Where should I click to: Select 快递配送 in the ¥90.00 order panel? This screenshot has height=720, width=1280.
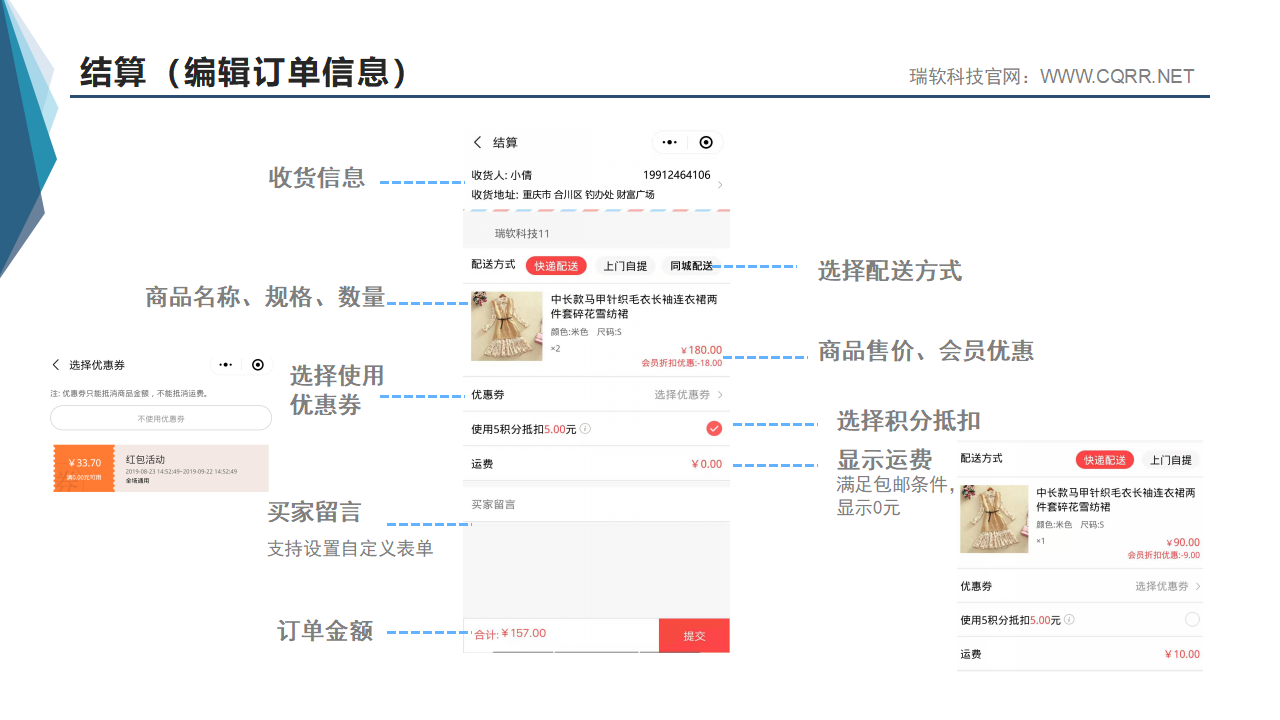click(x=1105, y=460)
